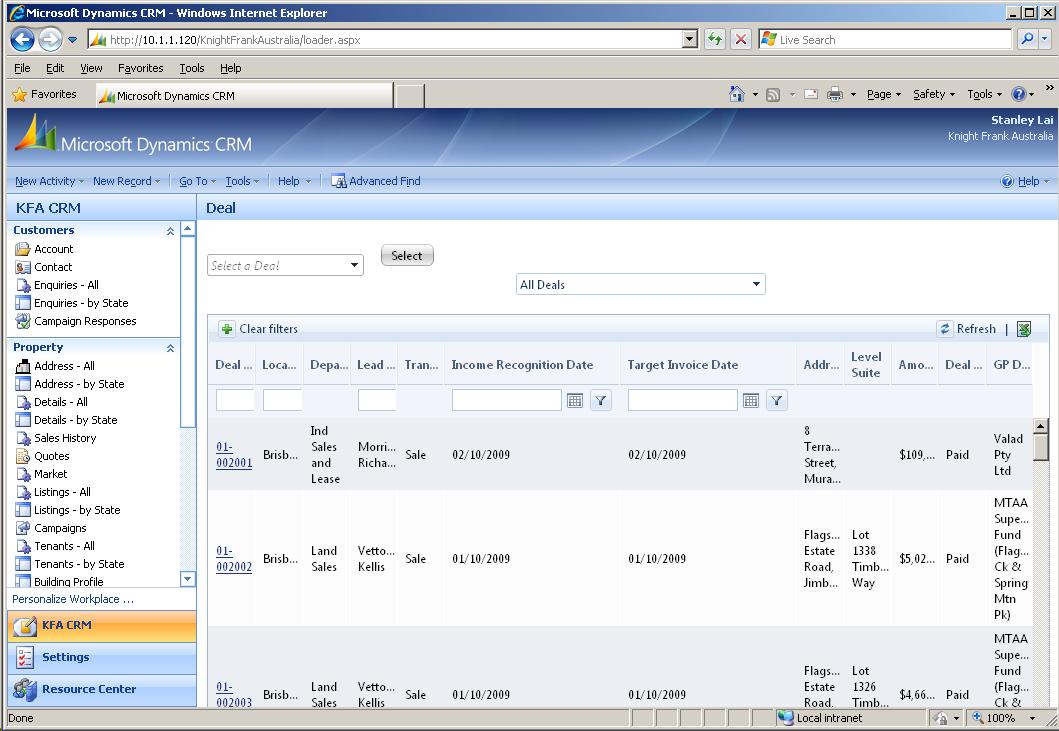1059x731 pixels.
Task: Click the deal grid scroll up arrow
Action: click(x=1041, y=426)
